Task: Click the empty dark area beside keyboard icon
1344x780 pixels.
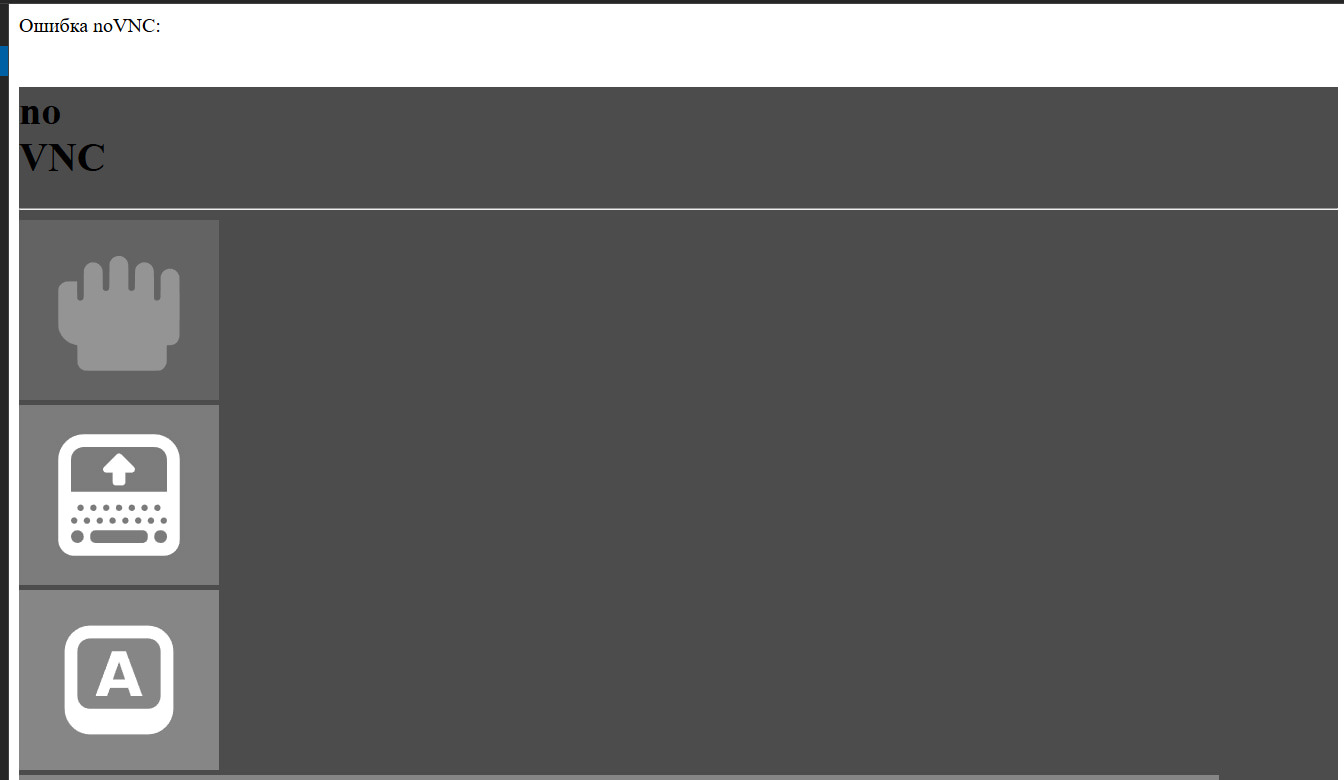Action: pos(778,495)
